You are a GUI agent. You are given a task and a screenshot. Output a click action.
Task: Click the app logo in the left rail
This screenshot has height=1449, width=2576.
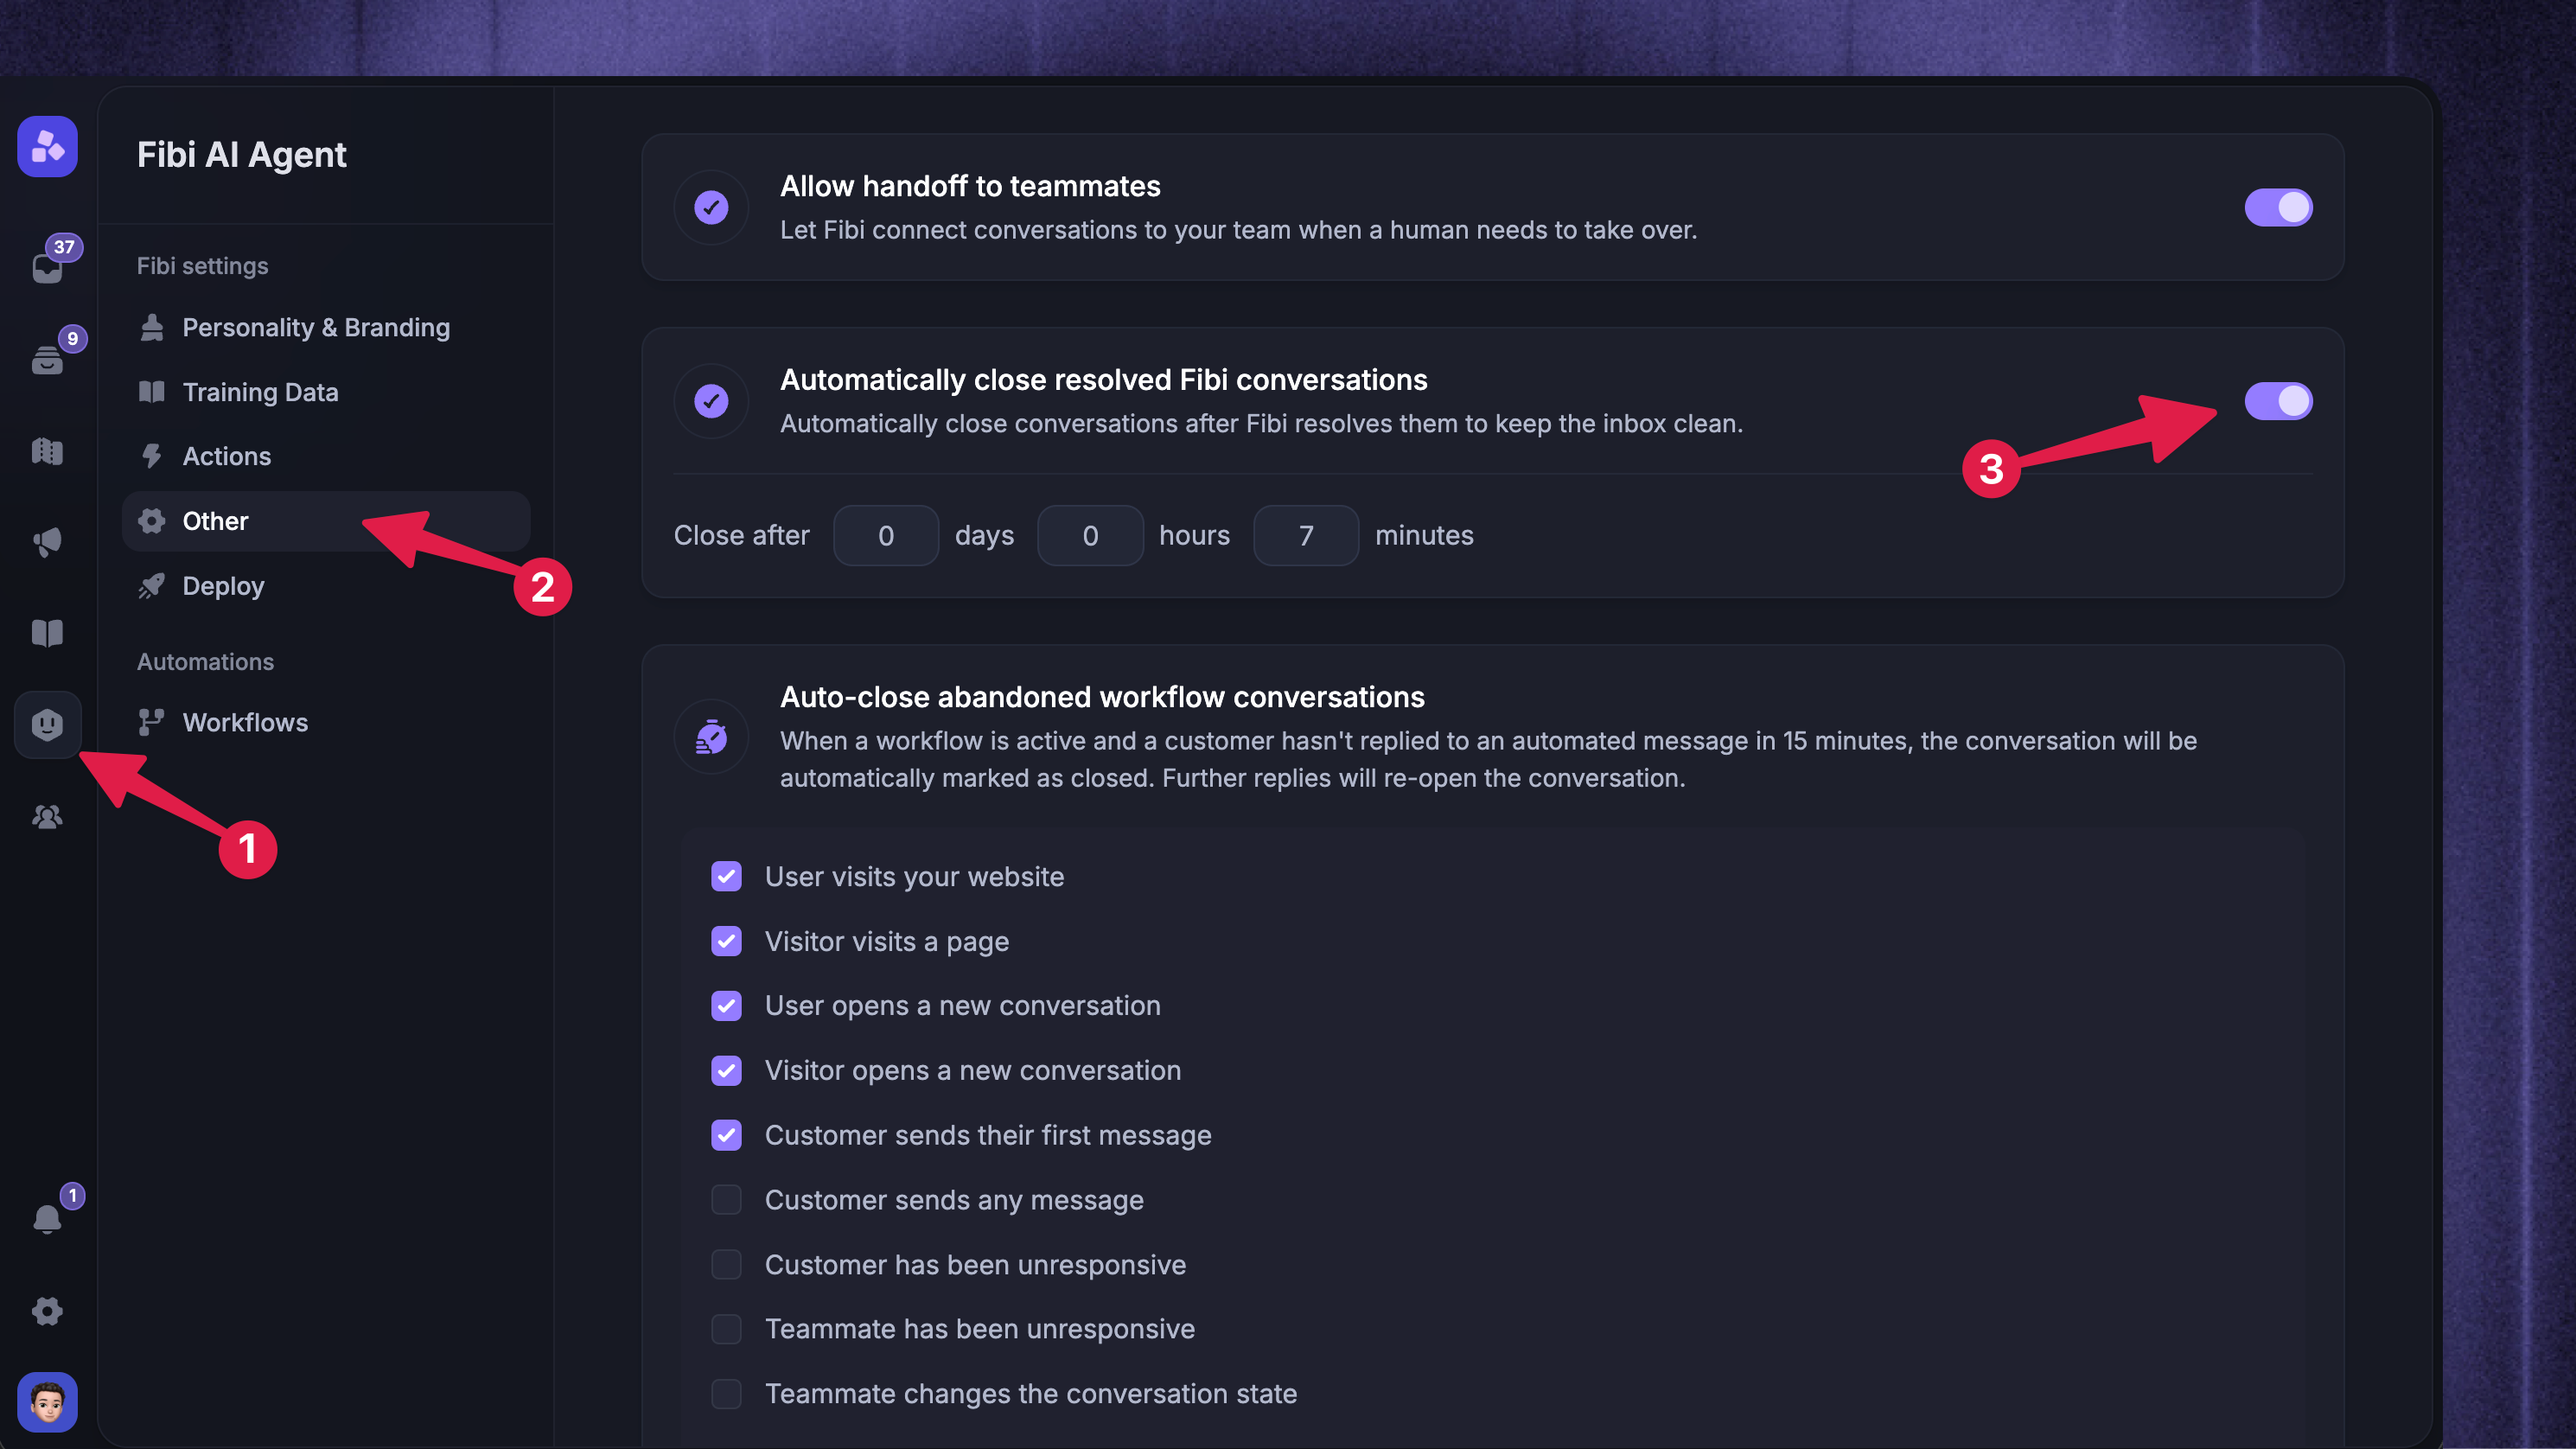tap(47, 147)
